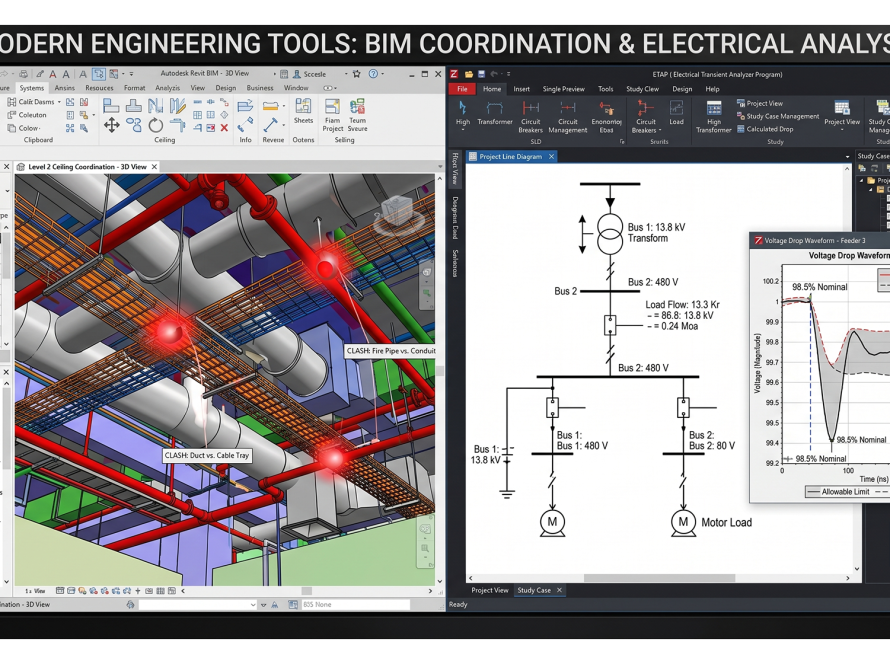
Task: Click the red X delete icon in Revit ribbon
Action: 224,128
